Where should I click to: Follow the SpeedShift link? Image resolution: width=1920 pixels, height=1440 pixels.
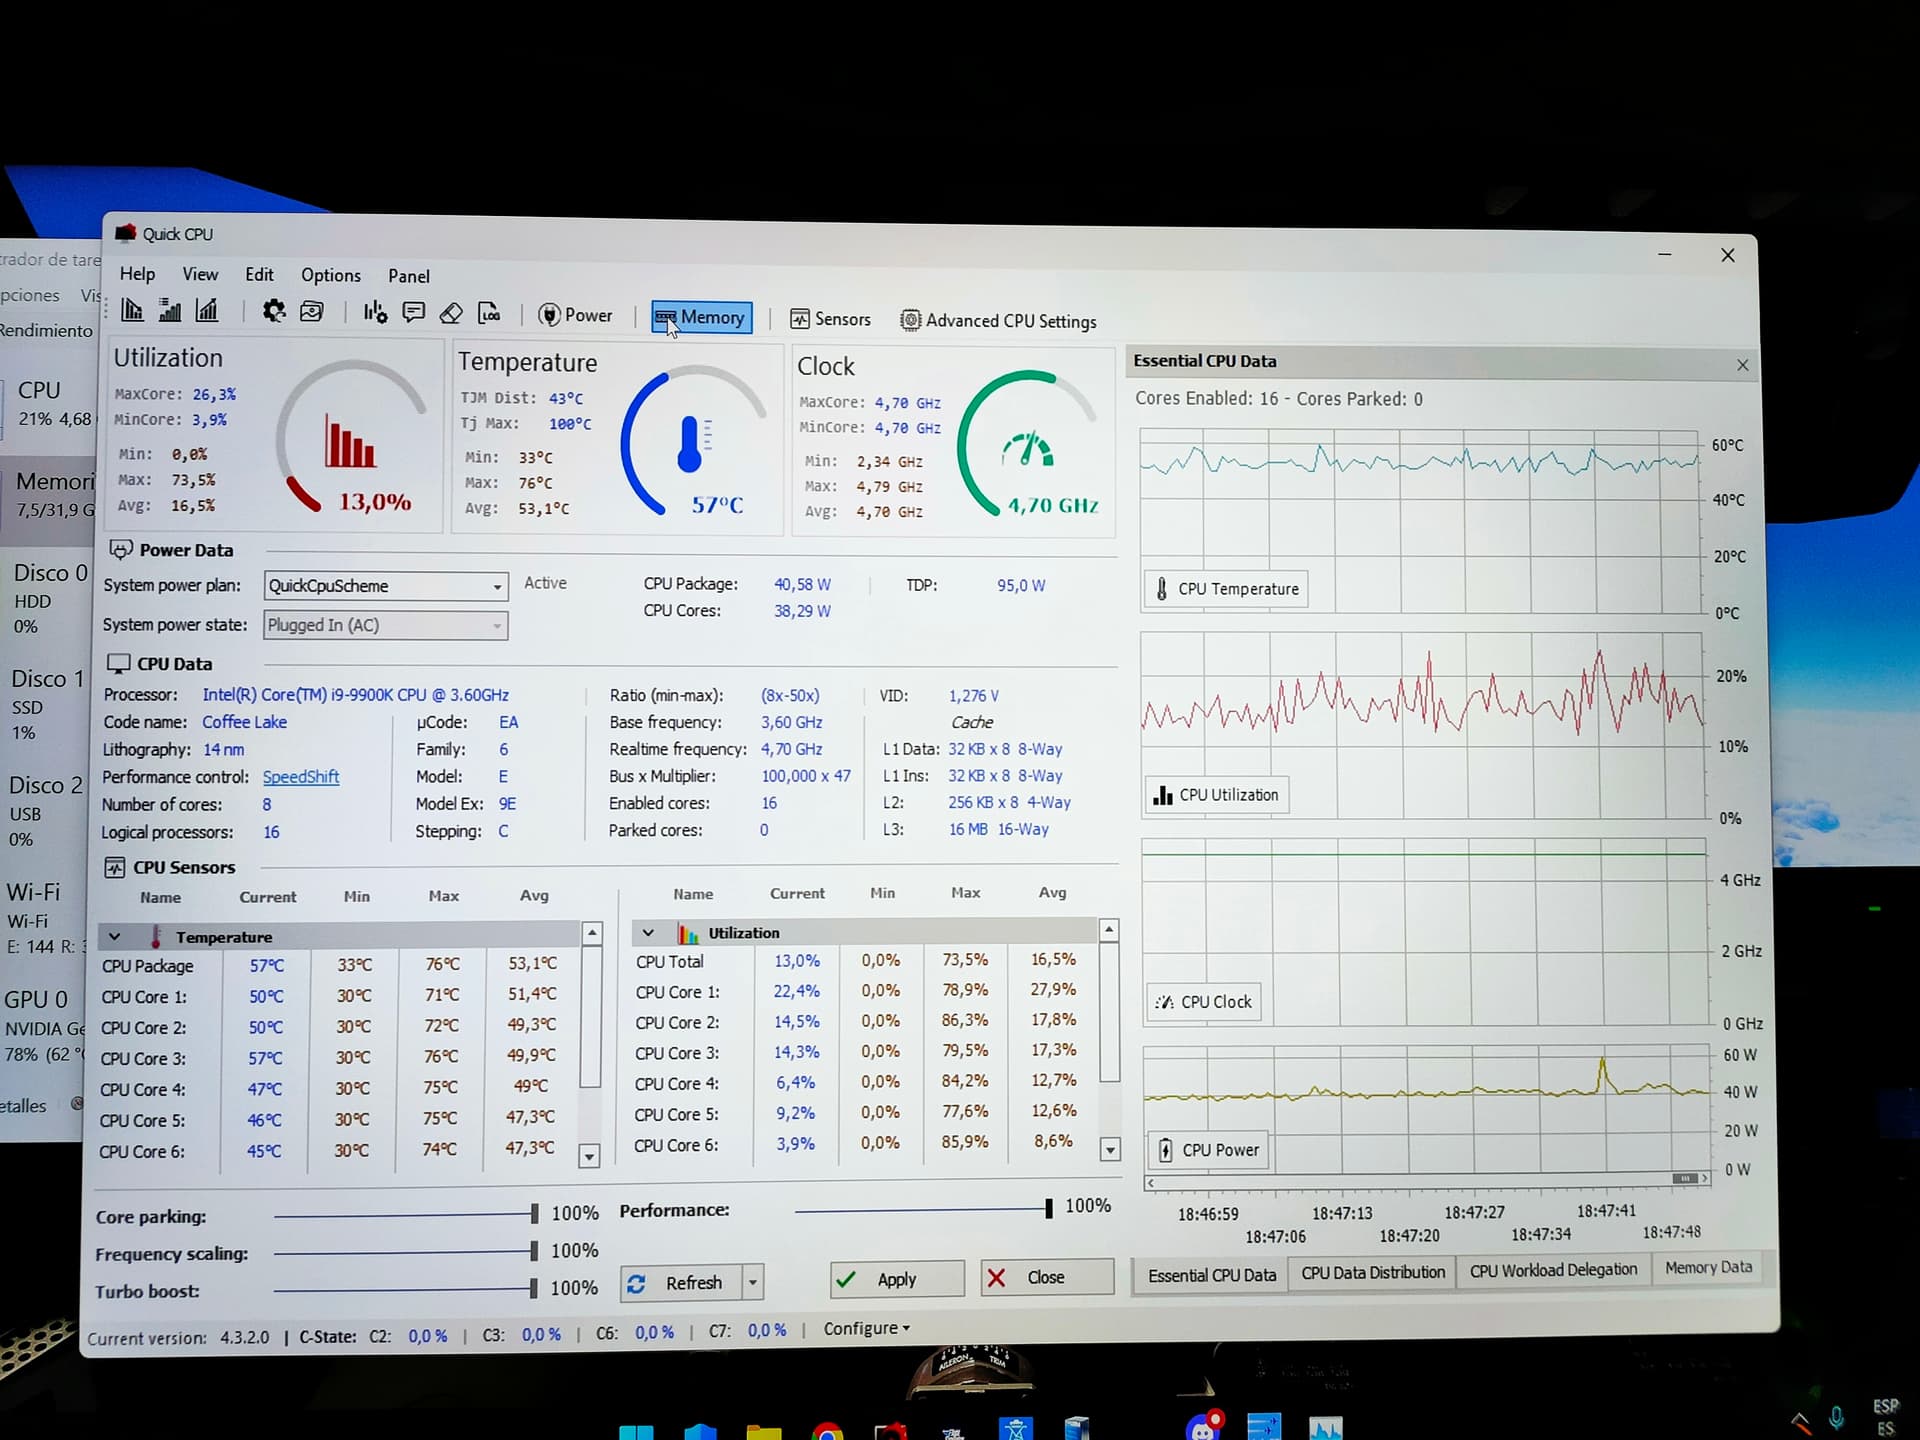tap(301, 777)
